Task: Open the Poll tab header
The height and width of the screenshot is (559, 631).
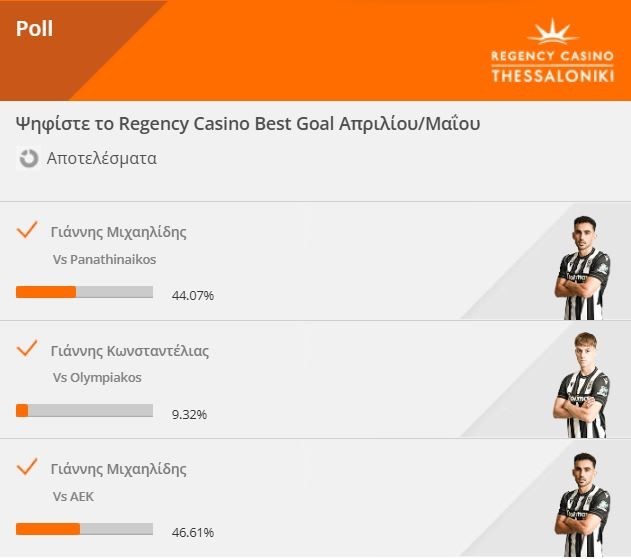Action: pos(35,28)
